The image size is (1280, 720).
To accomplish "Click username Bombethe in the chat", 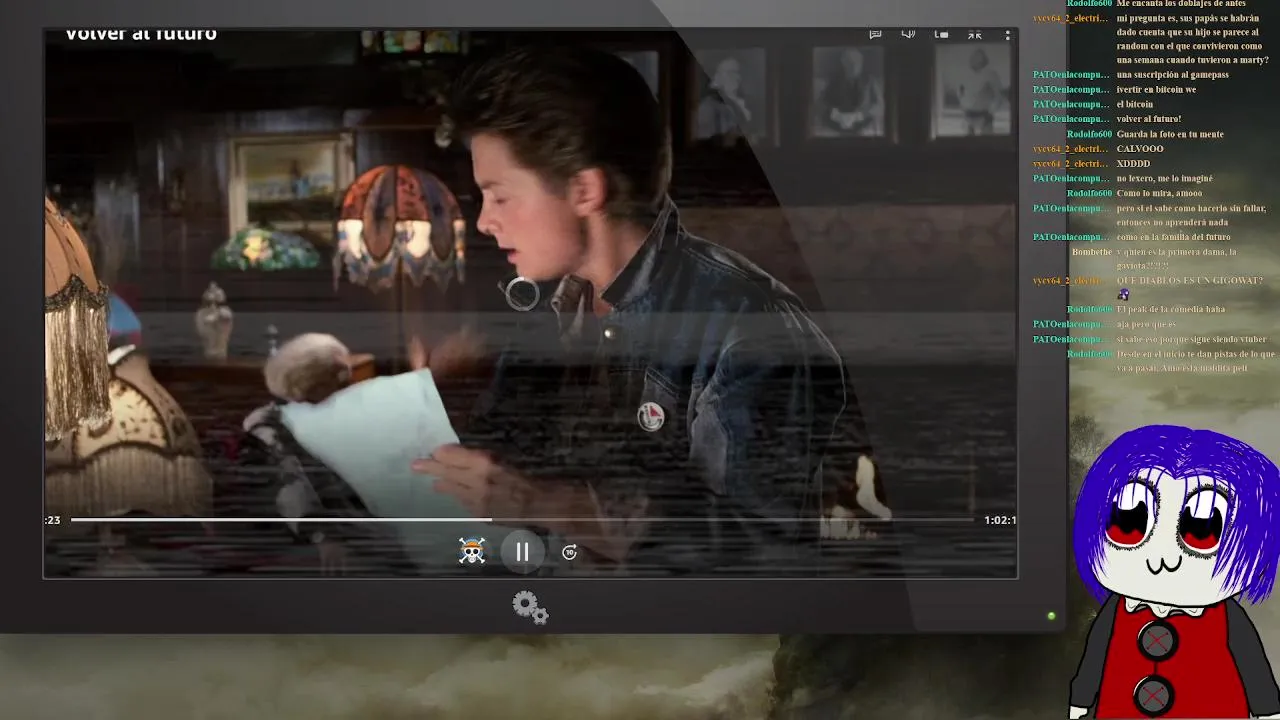I will tap(1092, 252).
